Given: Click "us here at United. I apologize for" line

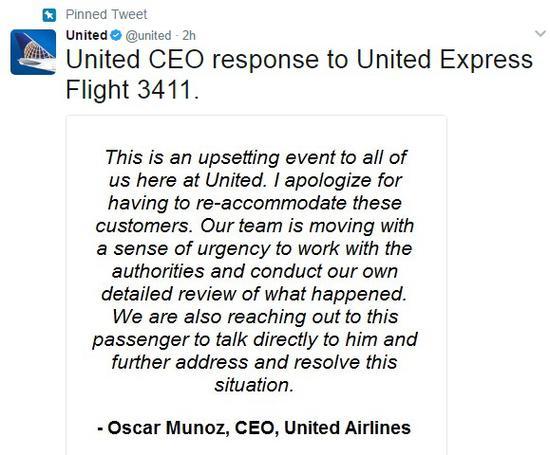Looking at the screenshot, I should (x=256, y=180).
